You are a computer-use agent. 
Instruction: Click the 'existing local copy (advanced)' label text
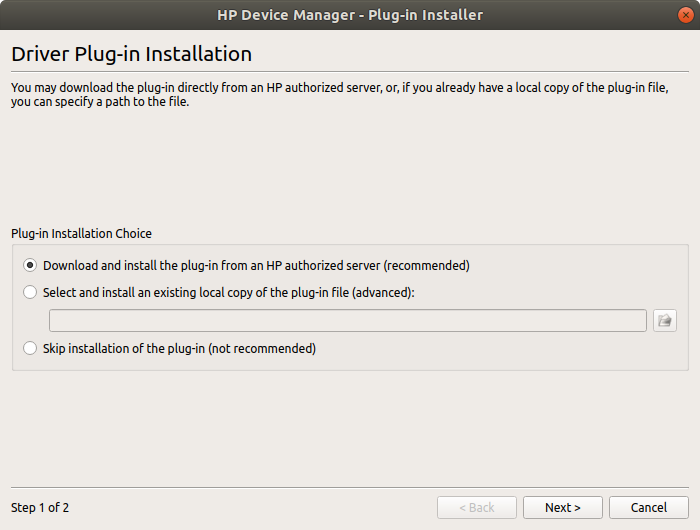coord(228,292)
